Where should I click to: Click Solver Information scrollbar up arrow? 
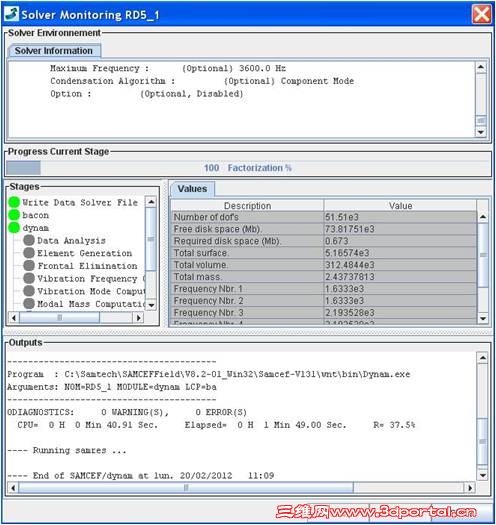click(481, 67)
